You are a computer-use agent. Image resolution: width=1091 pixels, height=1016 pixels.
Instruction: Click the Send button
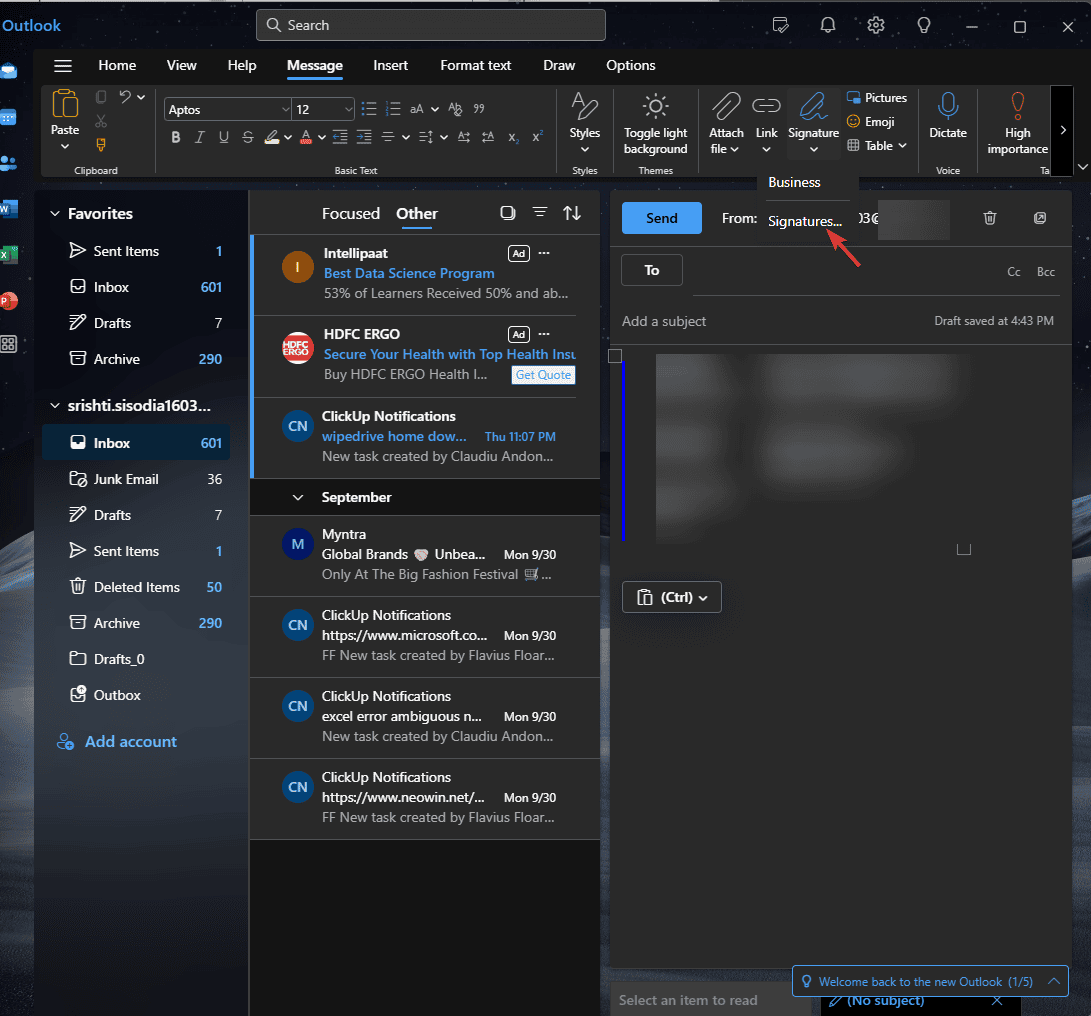click(x=662, y=219)
